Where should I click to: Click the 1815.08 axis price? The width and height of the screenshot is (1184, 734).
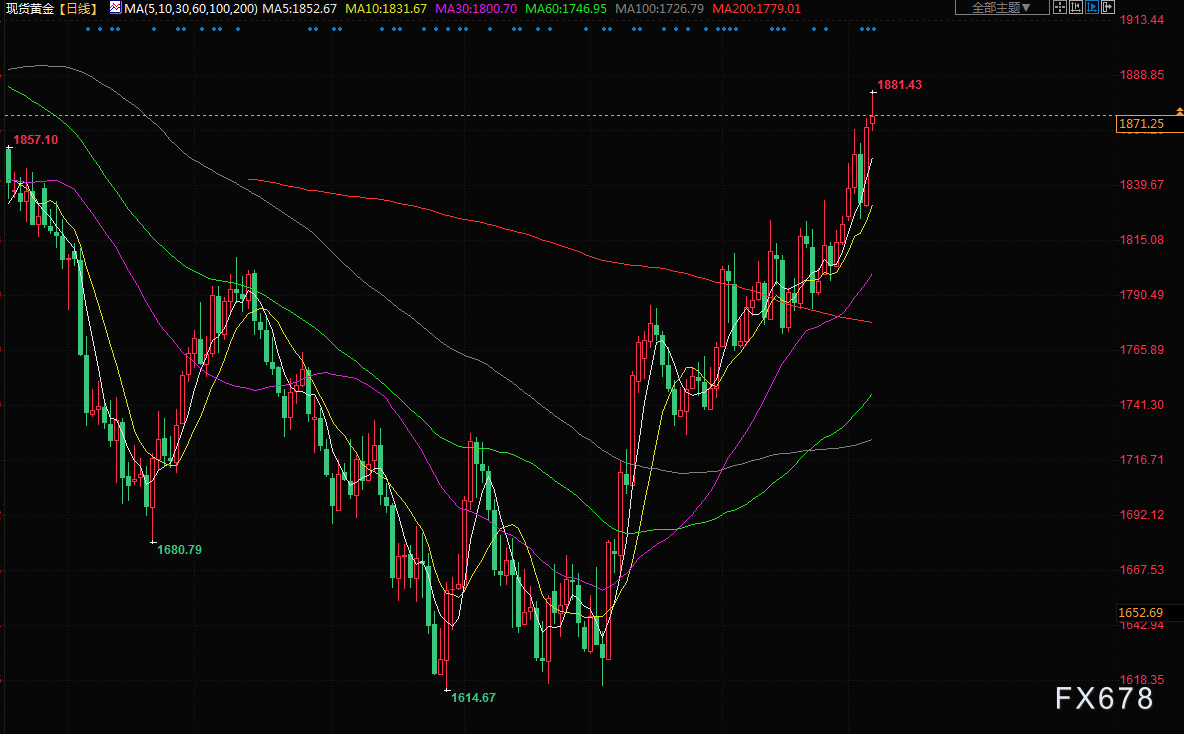(x=1142, y=240)
